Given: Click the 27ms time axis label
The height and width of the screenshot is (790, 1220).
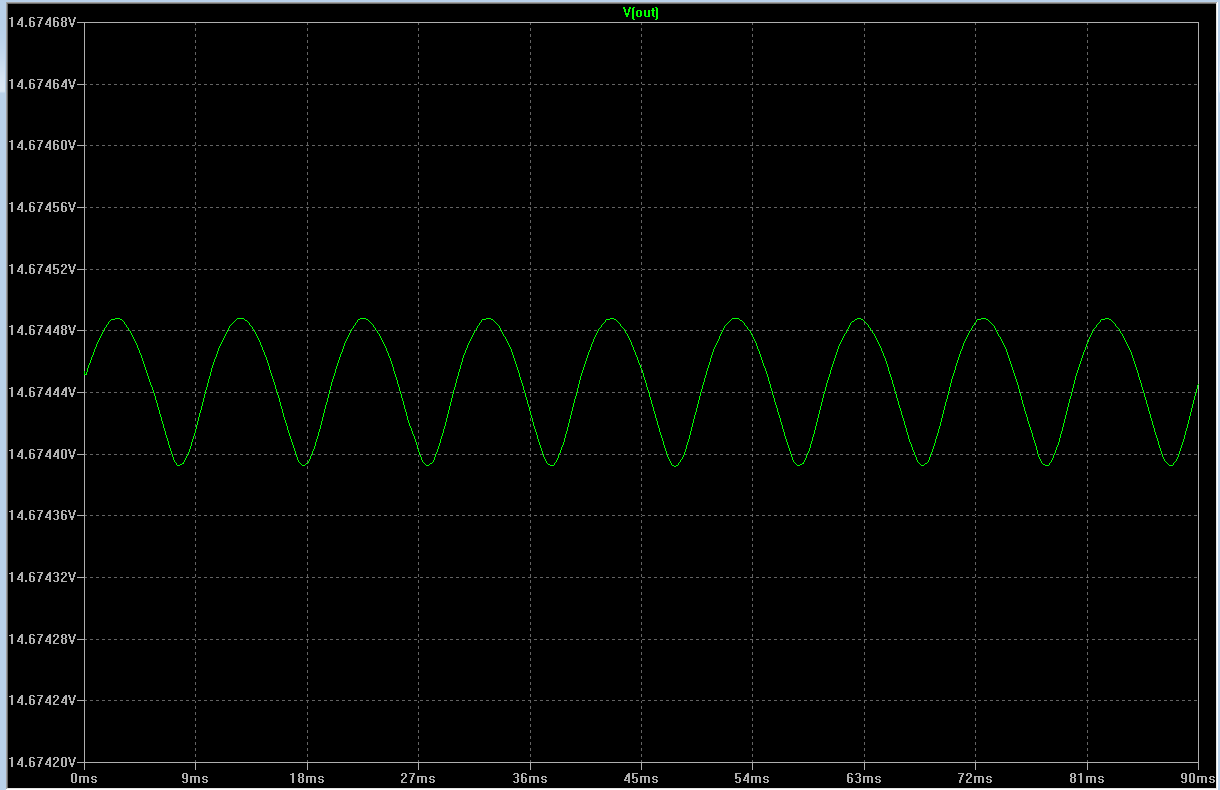Looking at the screenshot, I should tap(418, 778).
